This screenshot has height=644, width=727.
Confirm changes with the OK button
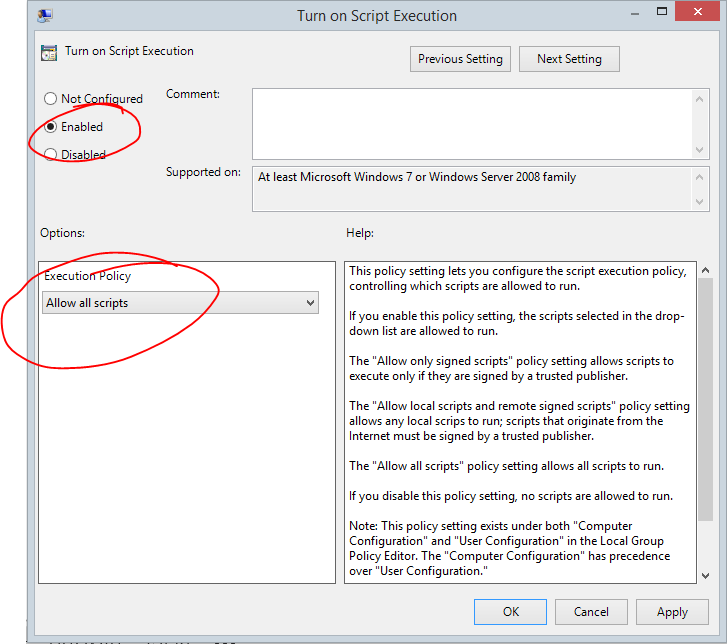(510, 612)
